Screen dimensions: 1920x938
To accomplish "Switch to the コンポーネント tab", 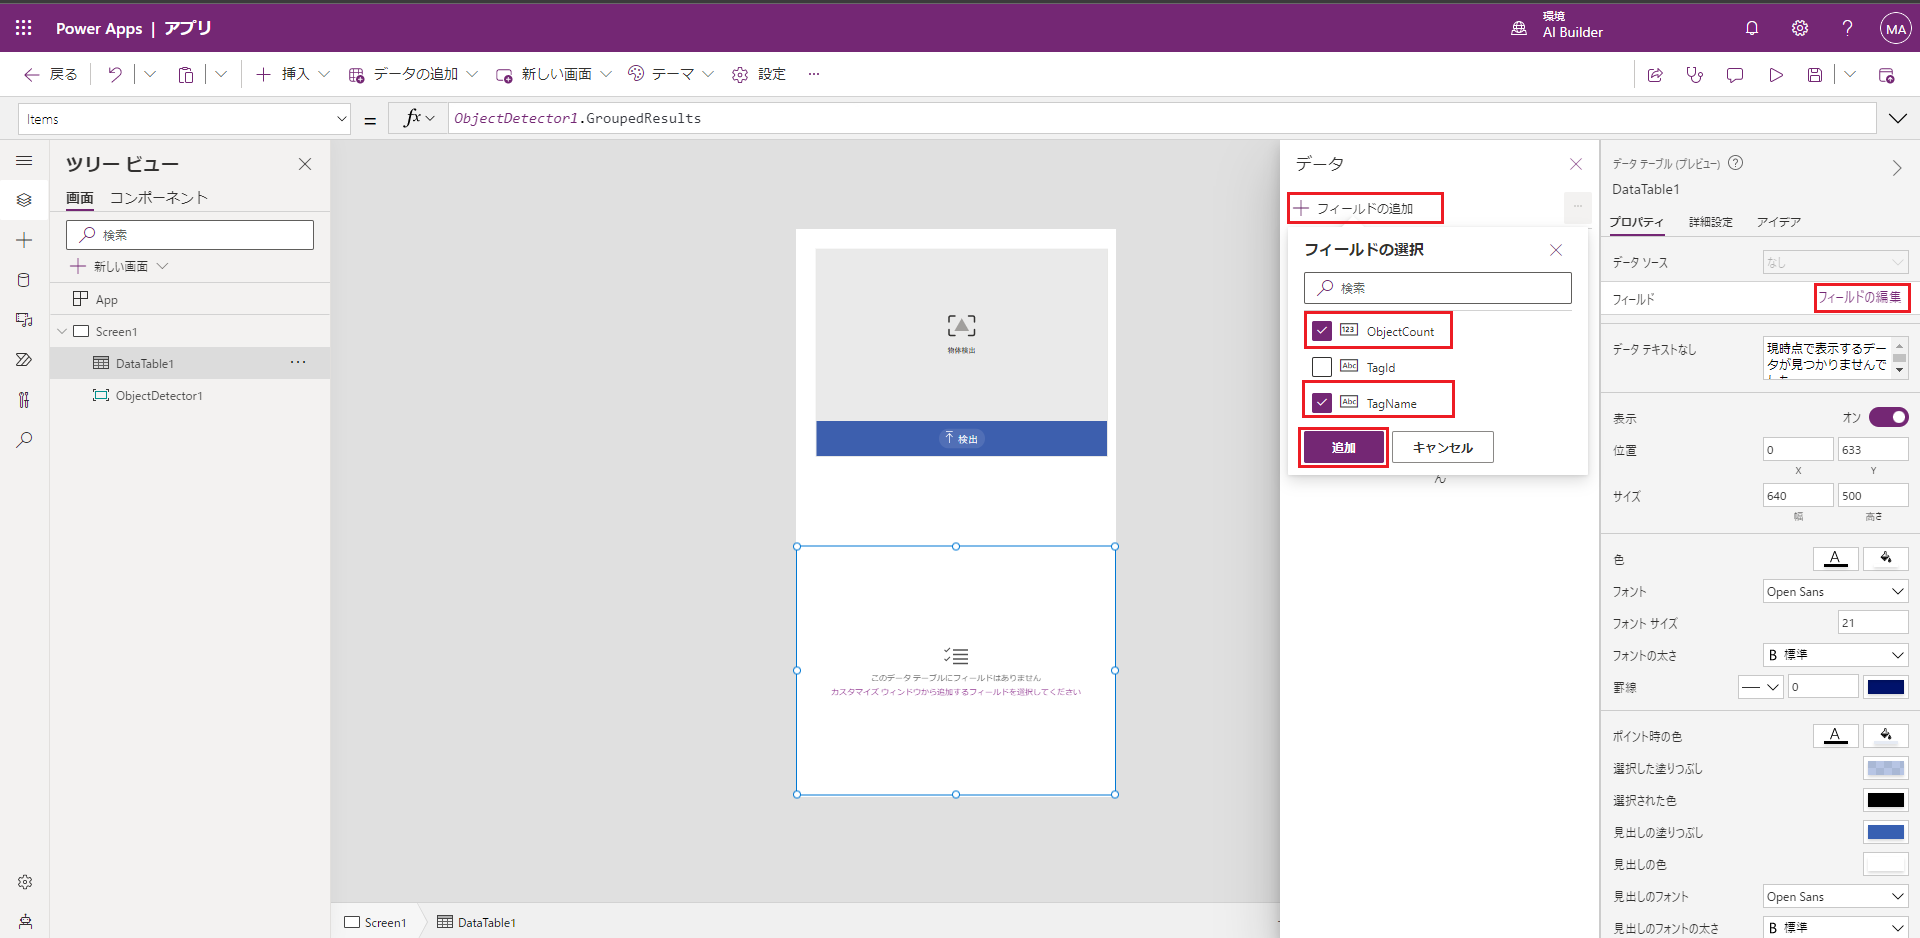I will [x=158, y=198].
